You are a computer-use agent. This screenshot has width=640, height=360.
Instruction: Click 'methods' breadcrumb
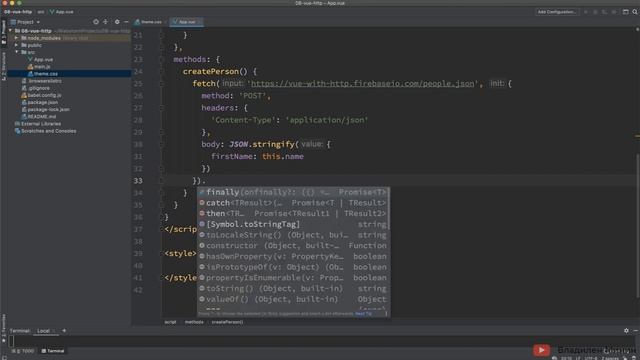194,322
